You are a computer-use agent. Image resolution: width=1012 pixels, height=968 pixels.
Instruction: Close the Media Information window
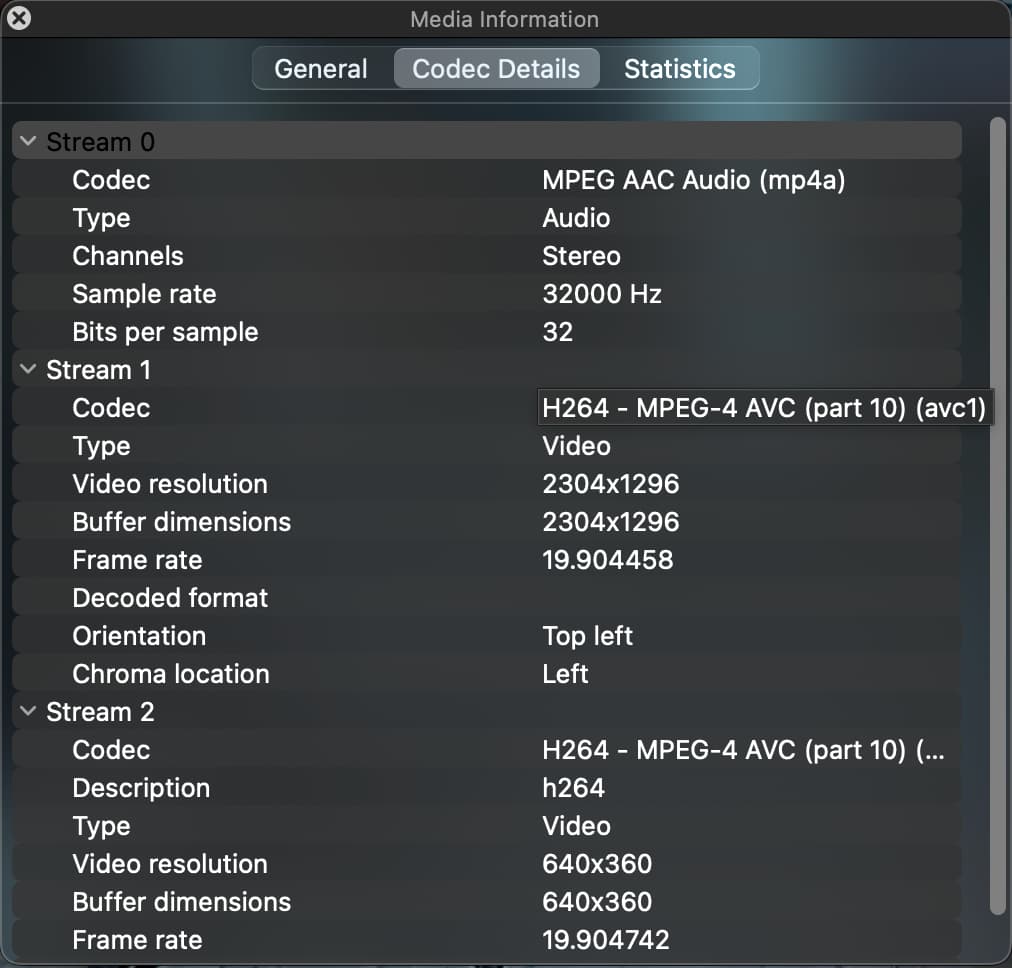pyautogui.click(x=18, y=18)
